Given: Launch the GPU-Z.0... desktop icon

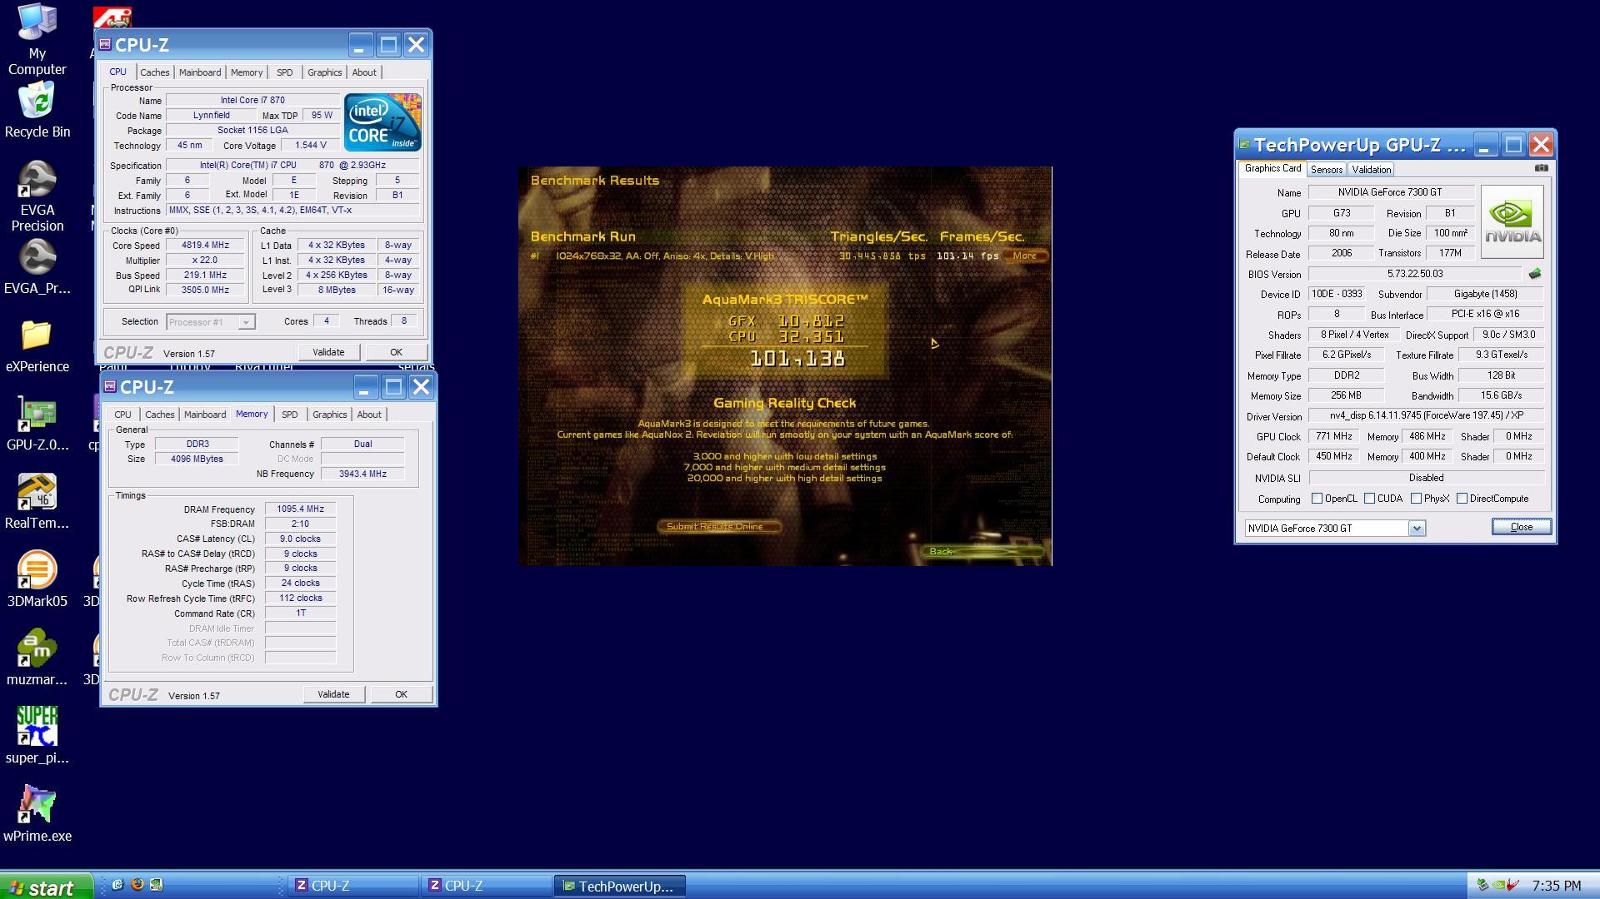Looking at the screenshot, I should [37, 424].
